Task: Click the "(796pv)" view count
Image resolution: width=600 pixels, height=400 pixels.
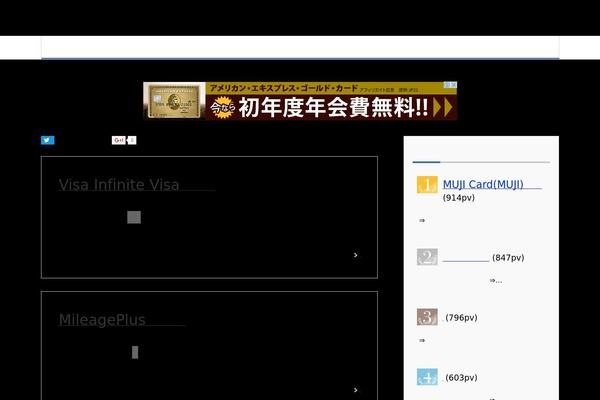Action: pos(461,318)
